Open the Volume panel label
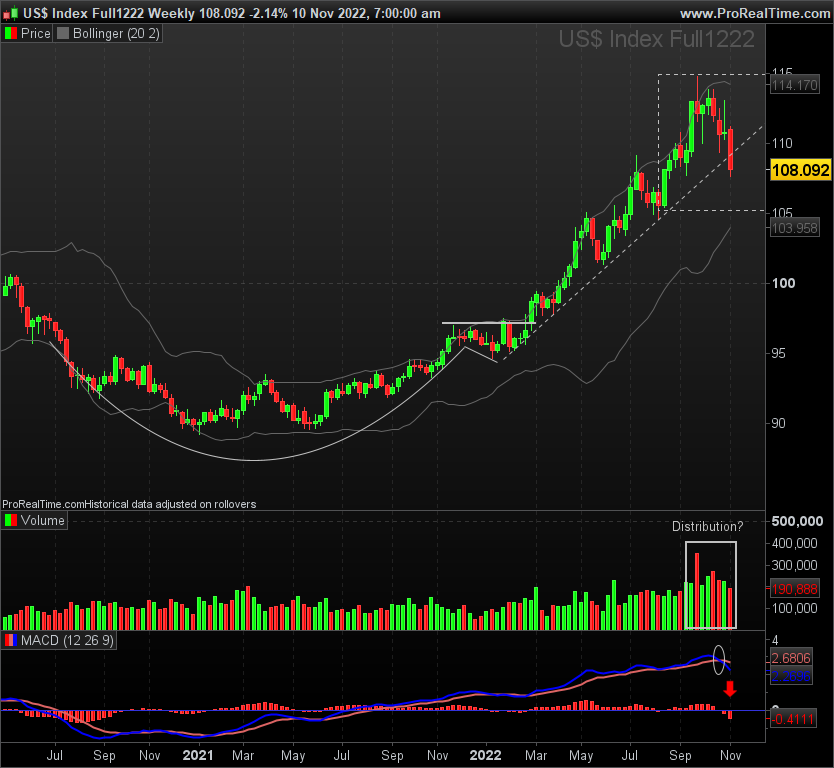Viewport: 834px width, 768px height. 43,520
